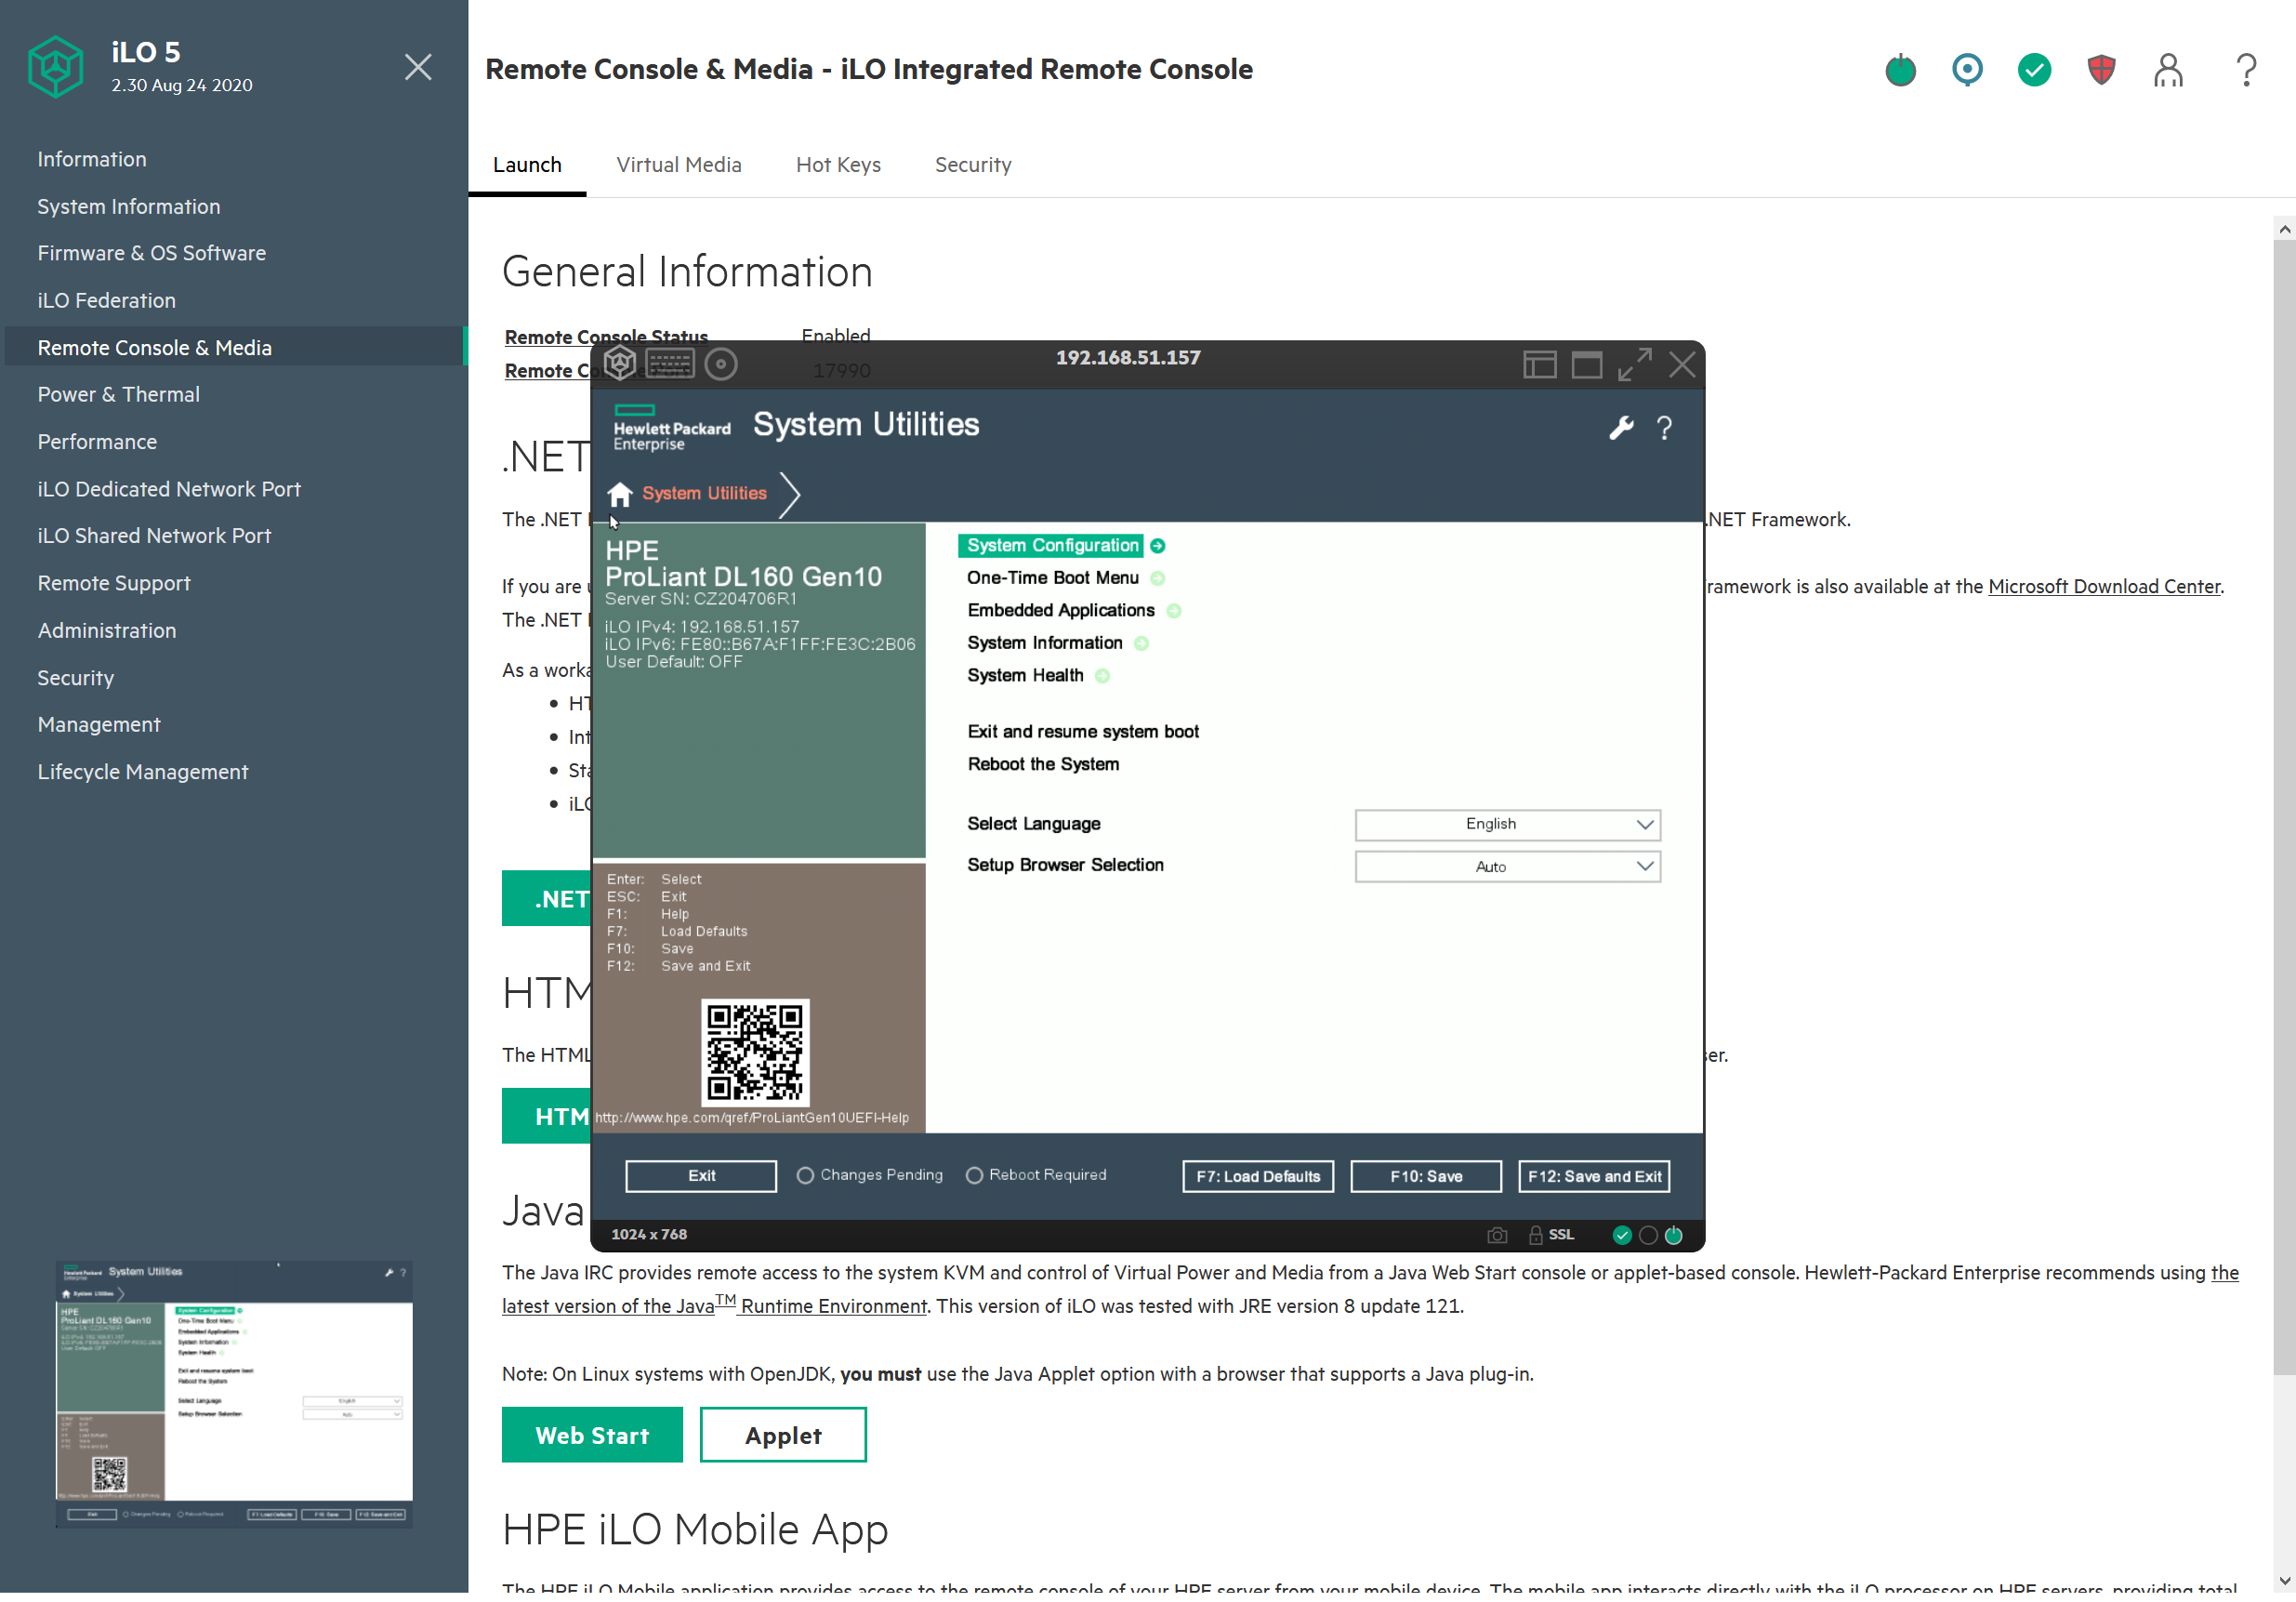Select the Reboot Required radio indicator
Image resolution: width=2296 pixels, height=1602 pixels.
point(974,1176)
